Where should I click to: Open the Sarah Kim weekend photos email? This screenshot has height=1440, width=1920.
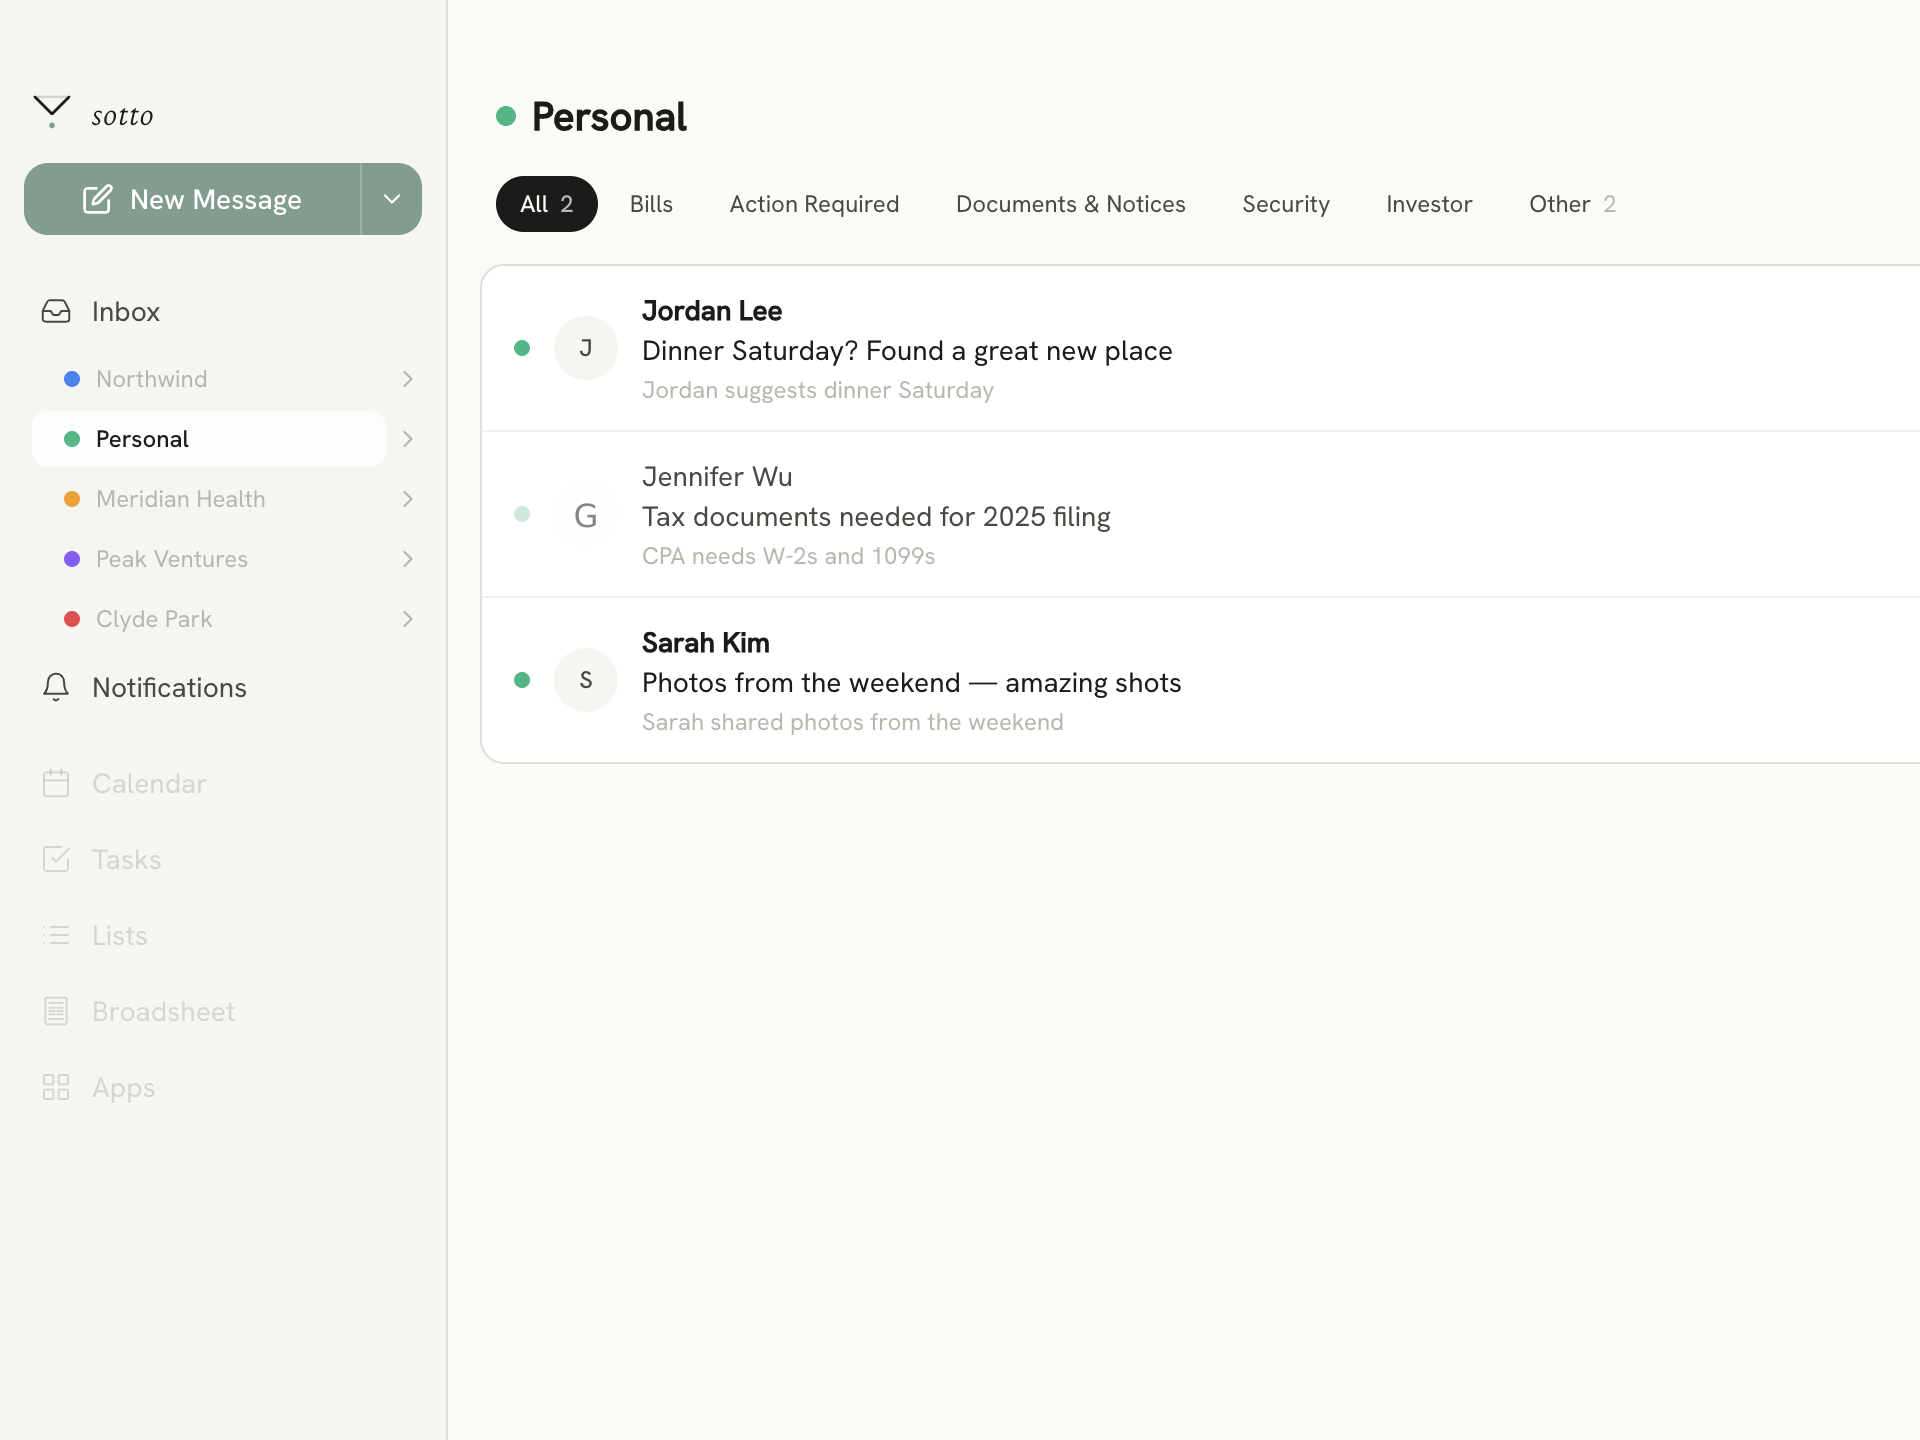pos(910,682)
